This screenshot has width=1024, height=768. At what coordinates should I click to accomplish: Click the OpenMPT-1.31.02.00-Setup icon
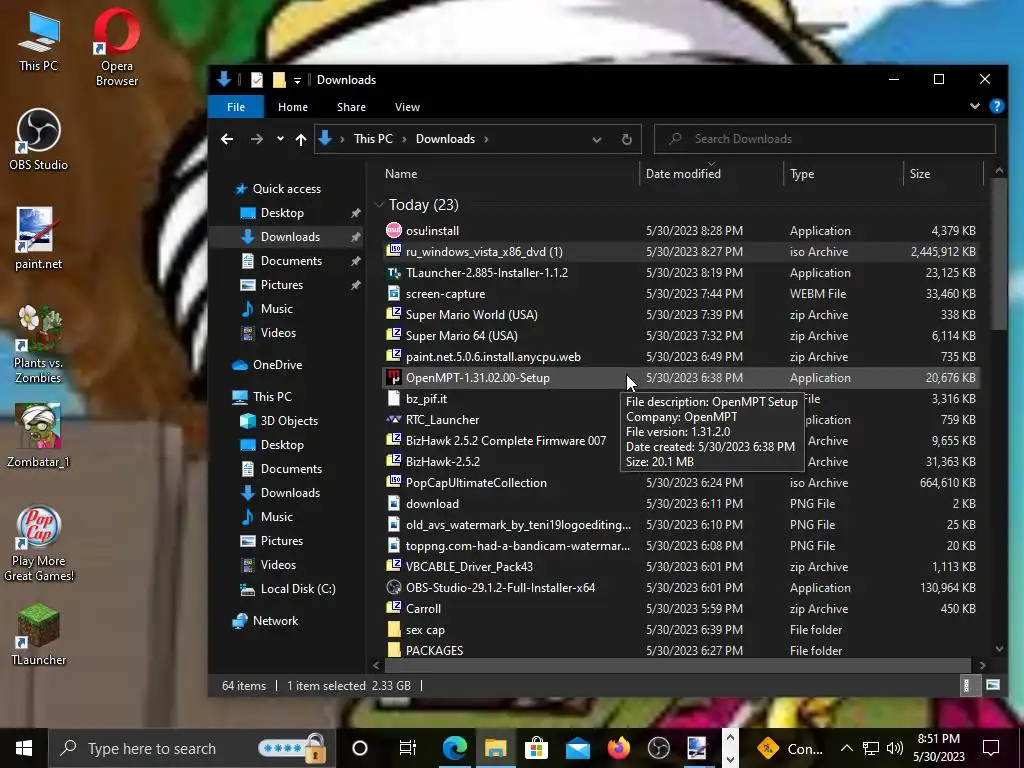[x=394, y=377]
